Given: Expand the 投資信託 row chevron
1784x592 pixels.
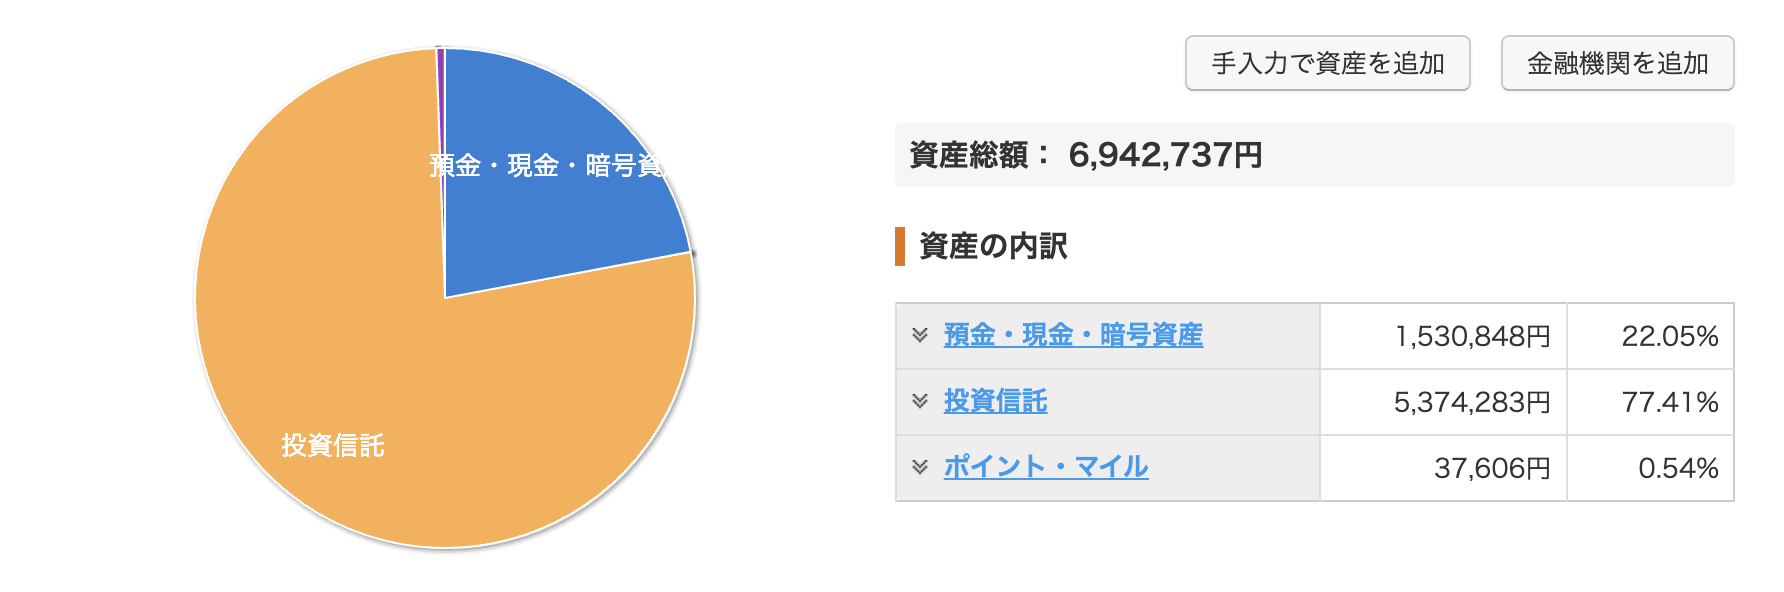Looking at the screenshot, I should [920, 401].
